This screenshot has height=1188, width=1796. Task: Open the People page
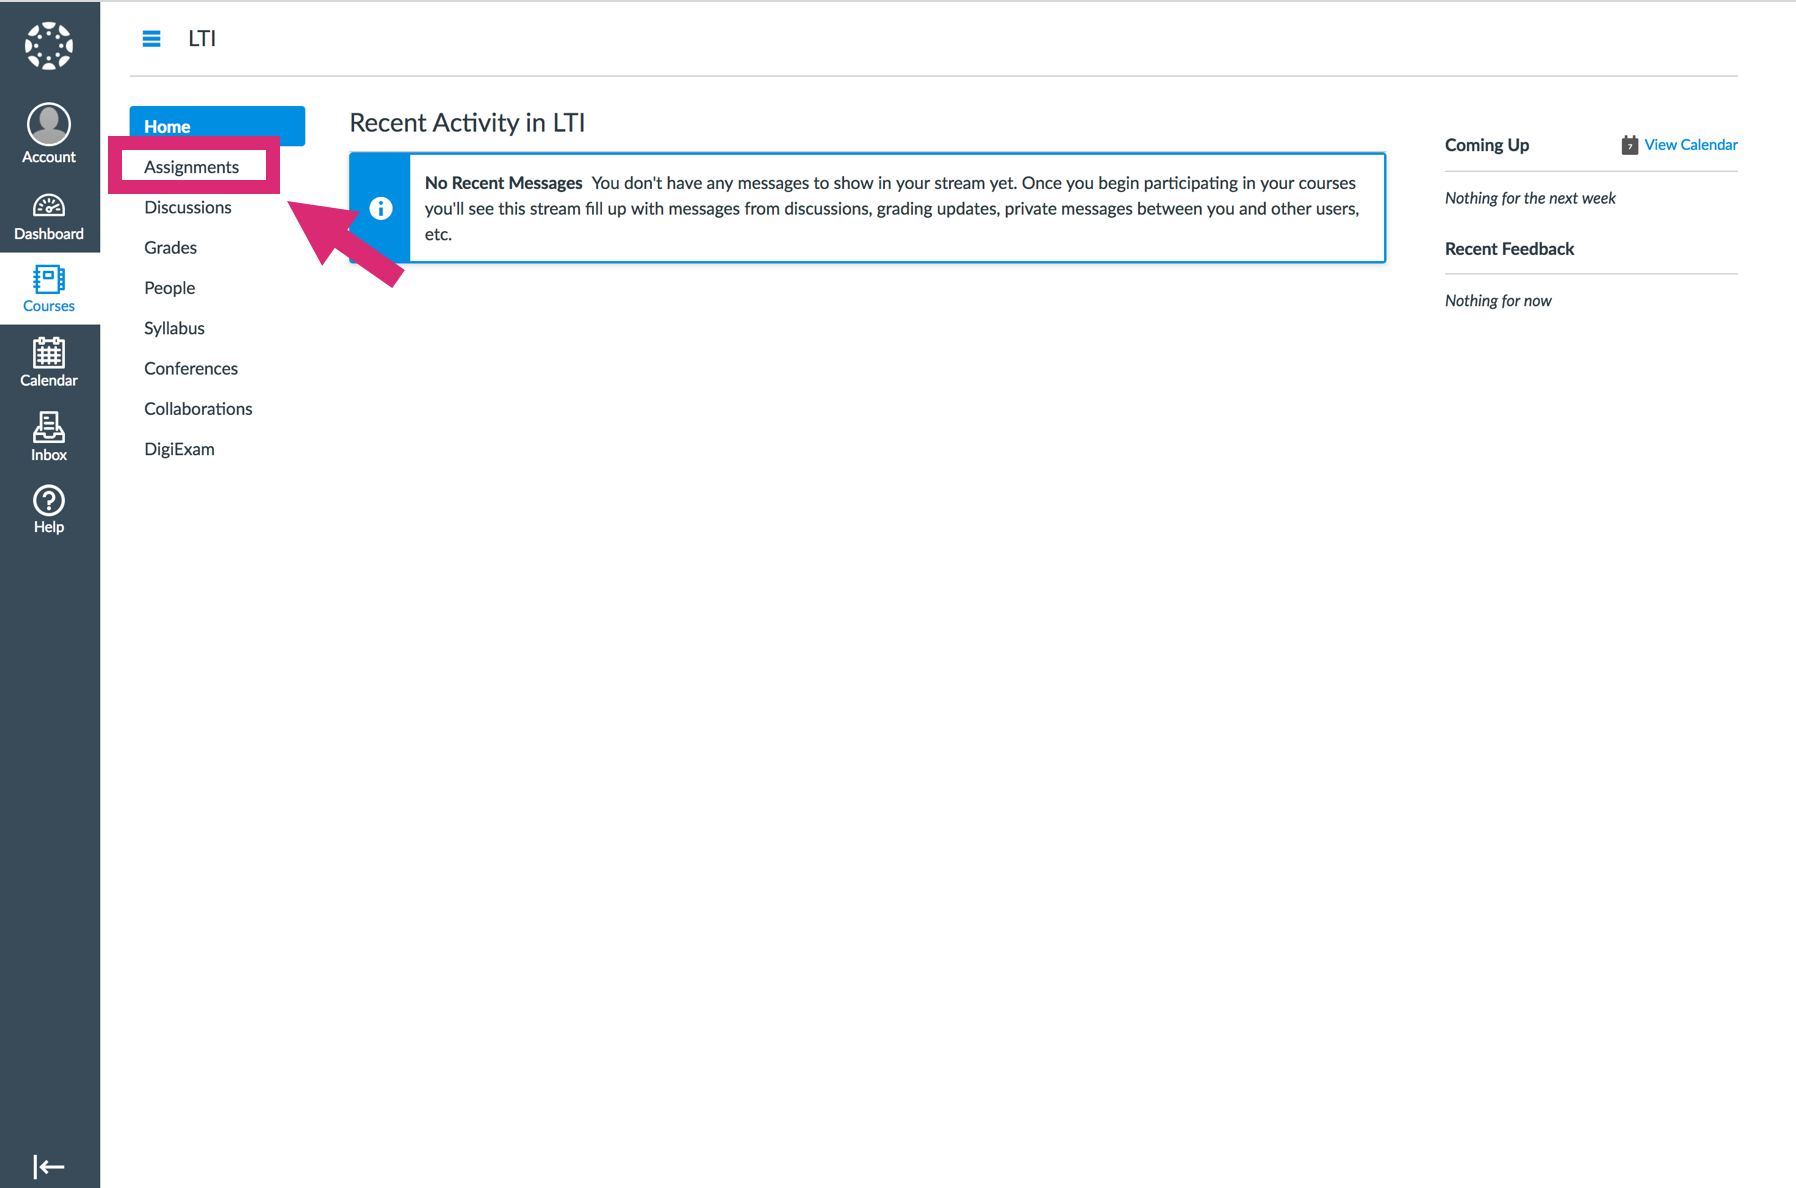click(170, 288)
